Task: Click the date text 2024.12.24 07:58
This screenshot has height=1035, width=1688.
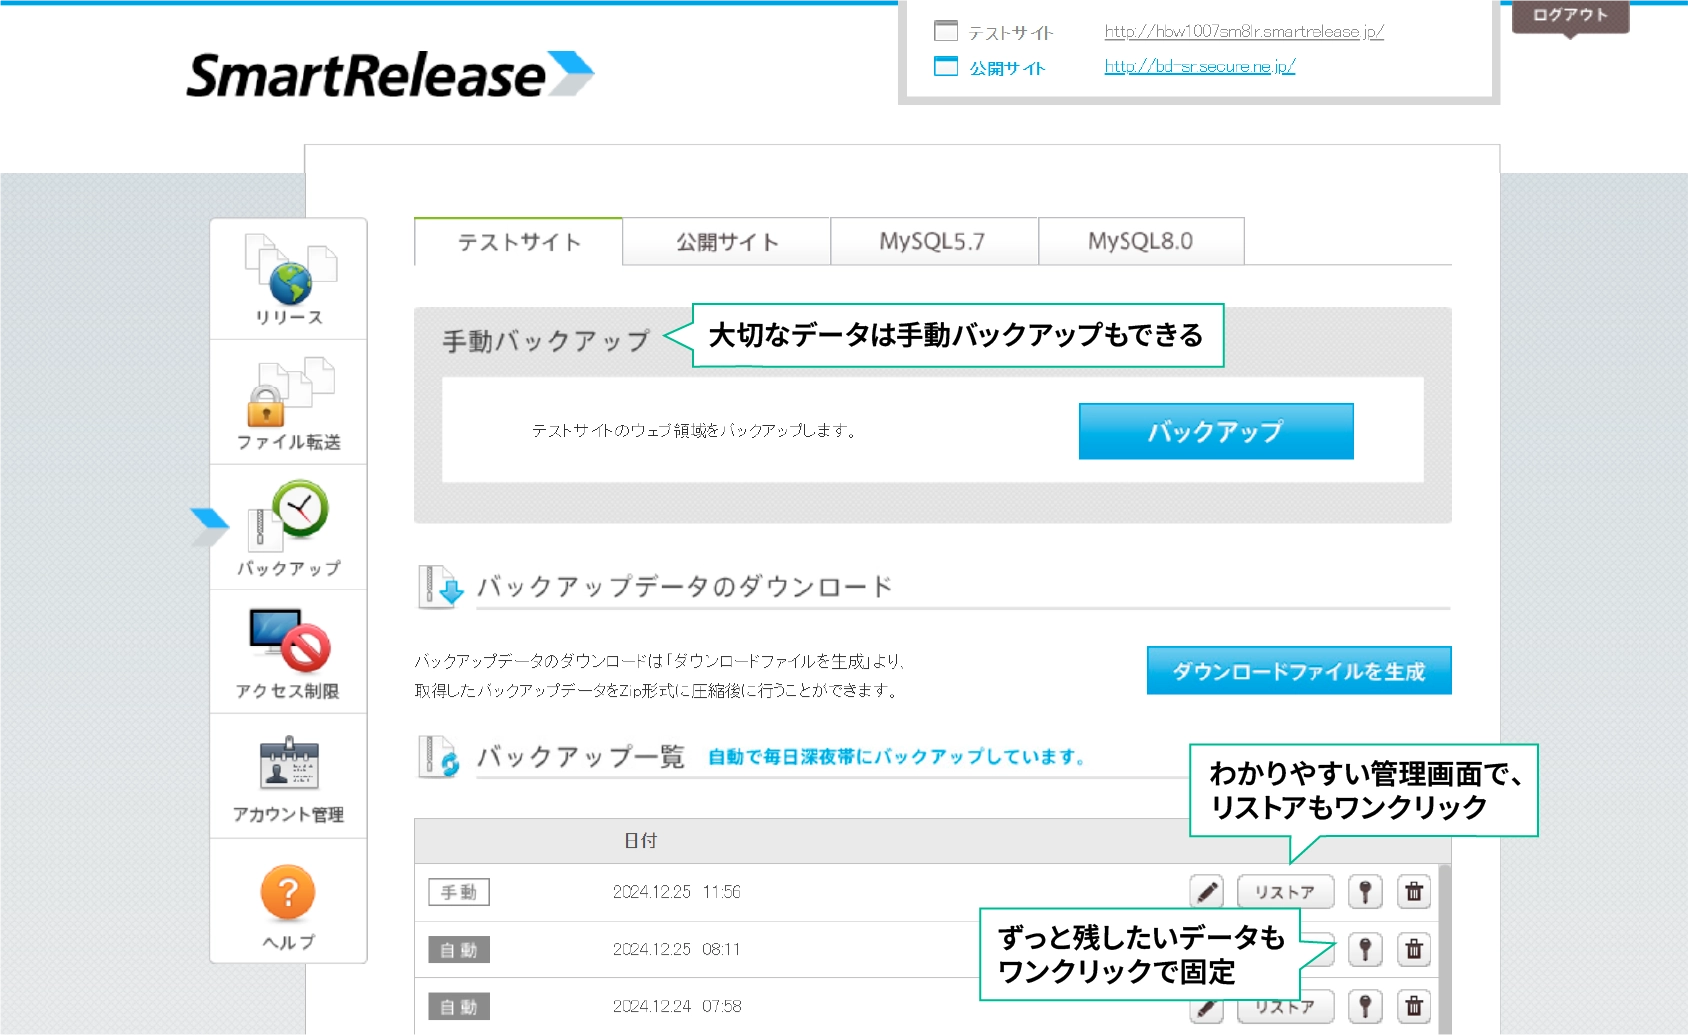Action: (x=677, y=1006)
